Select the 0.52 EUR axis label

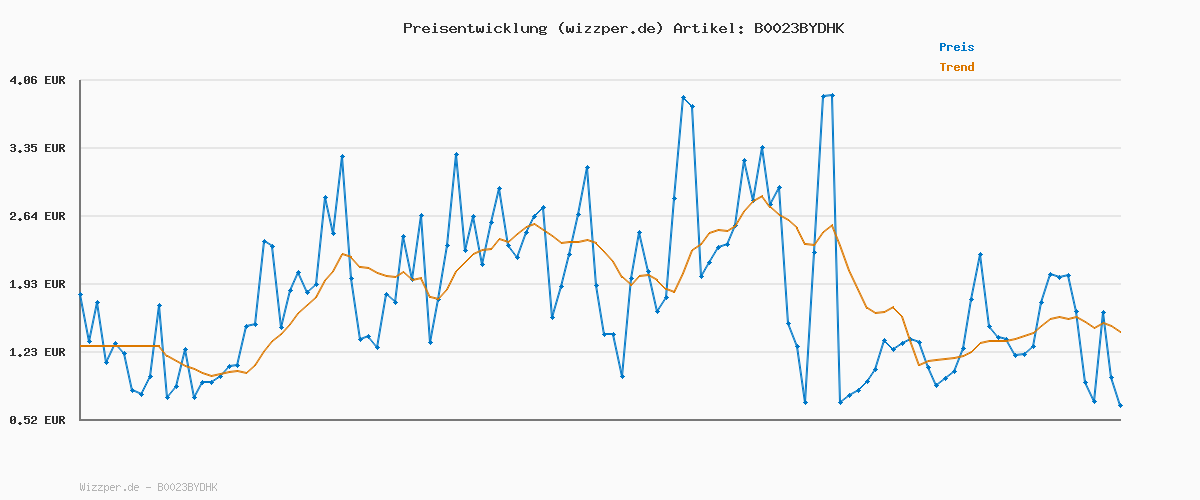(37, 420)
